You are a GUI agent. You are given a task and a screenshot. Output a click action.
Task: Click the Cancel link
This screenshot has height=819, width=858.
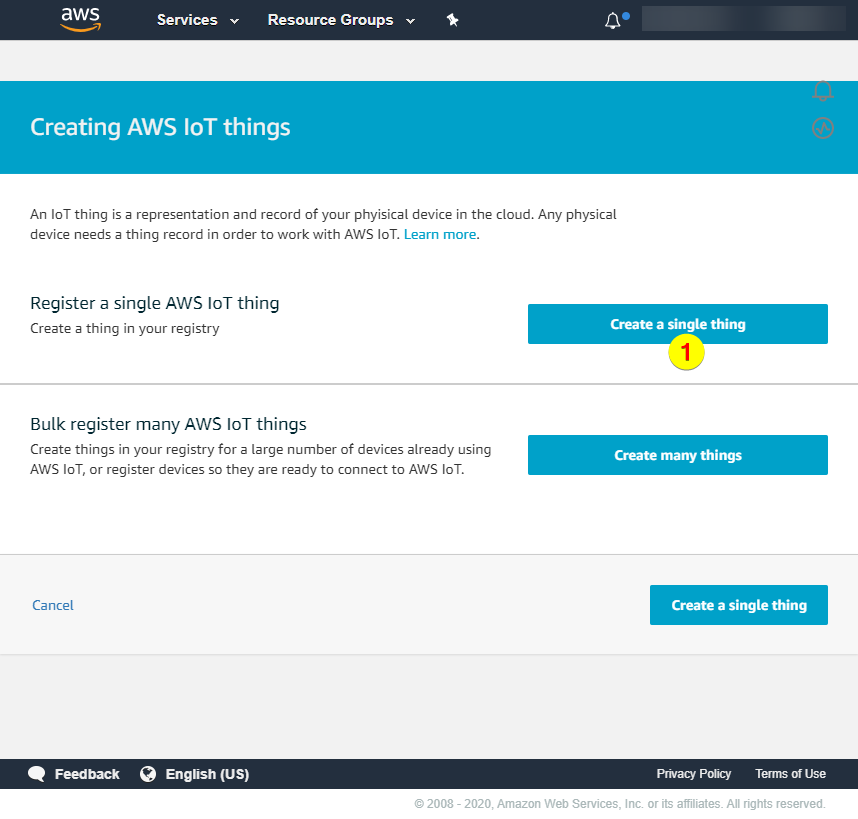(53, 605)
